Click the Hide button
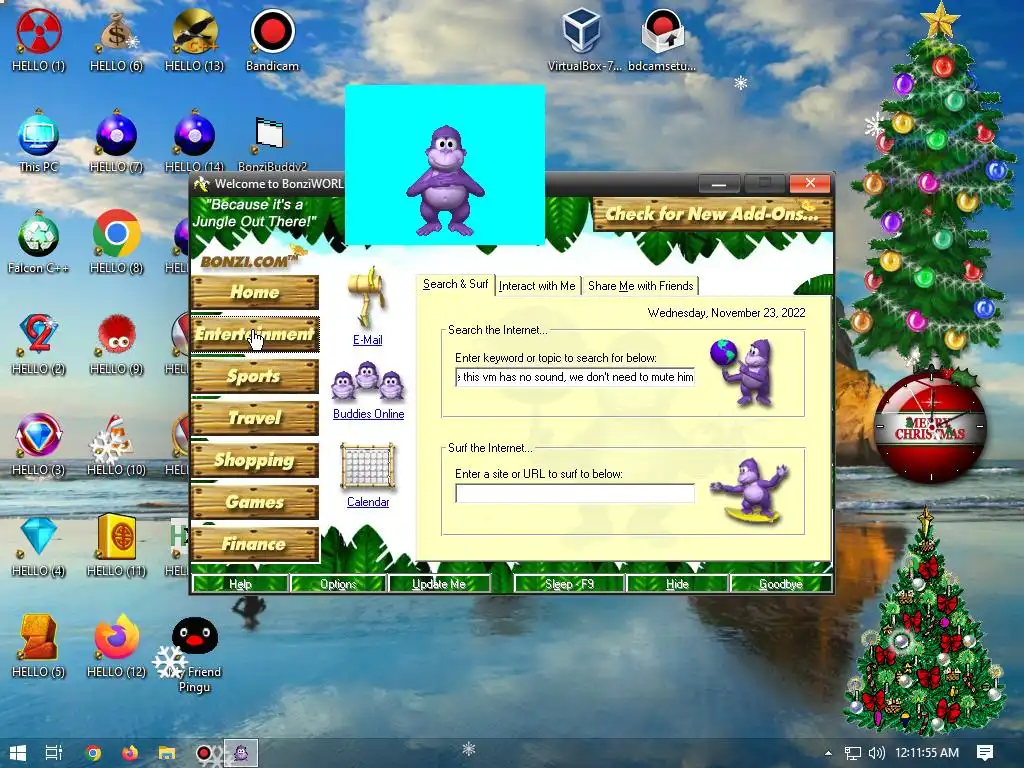 pos(677,584)
